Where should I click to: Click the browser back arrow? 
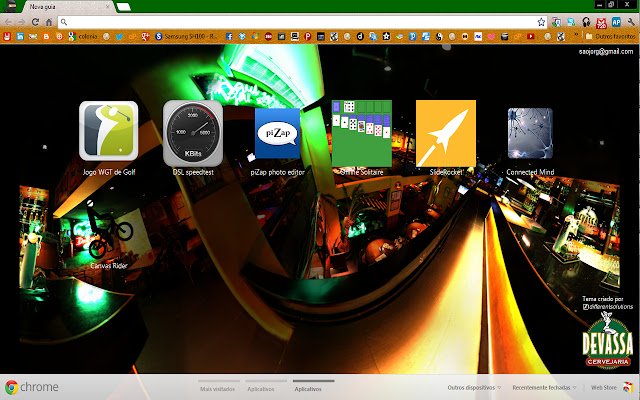pos(9,22)
